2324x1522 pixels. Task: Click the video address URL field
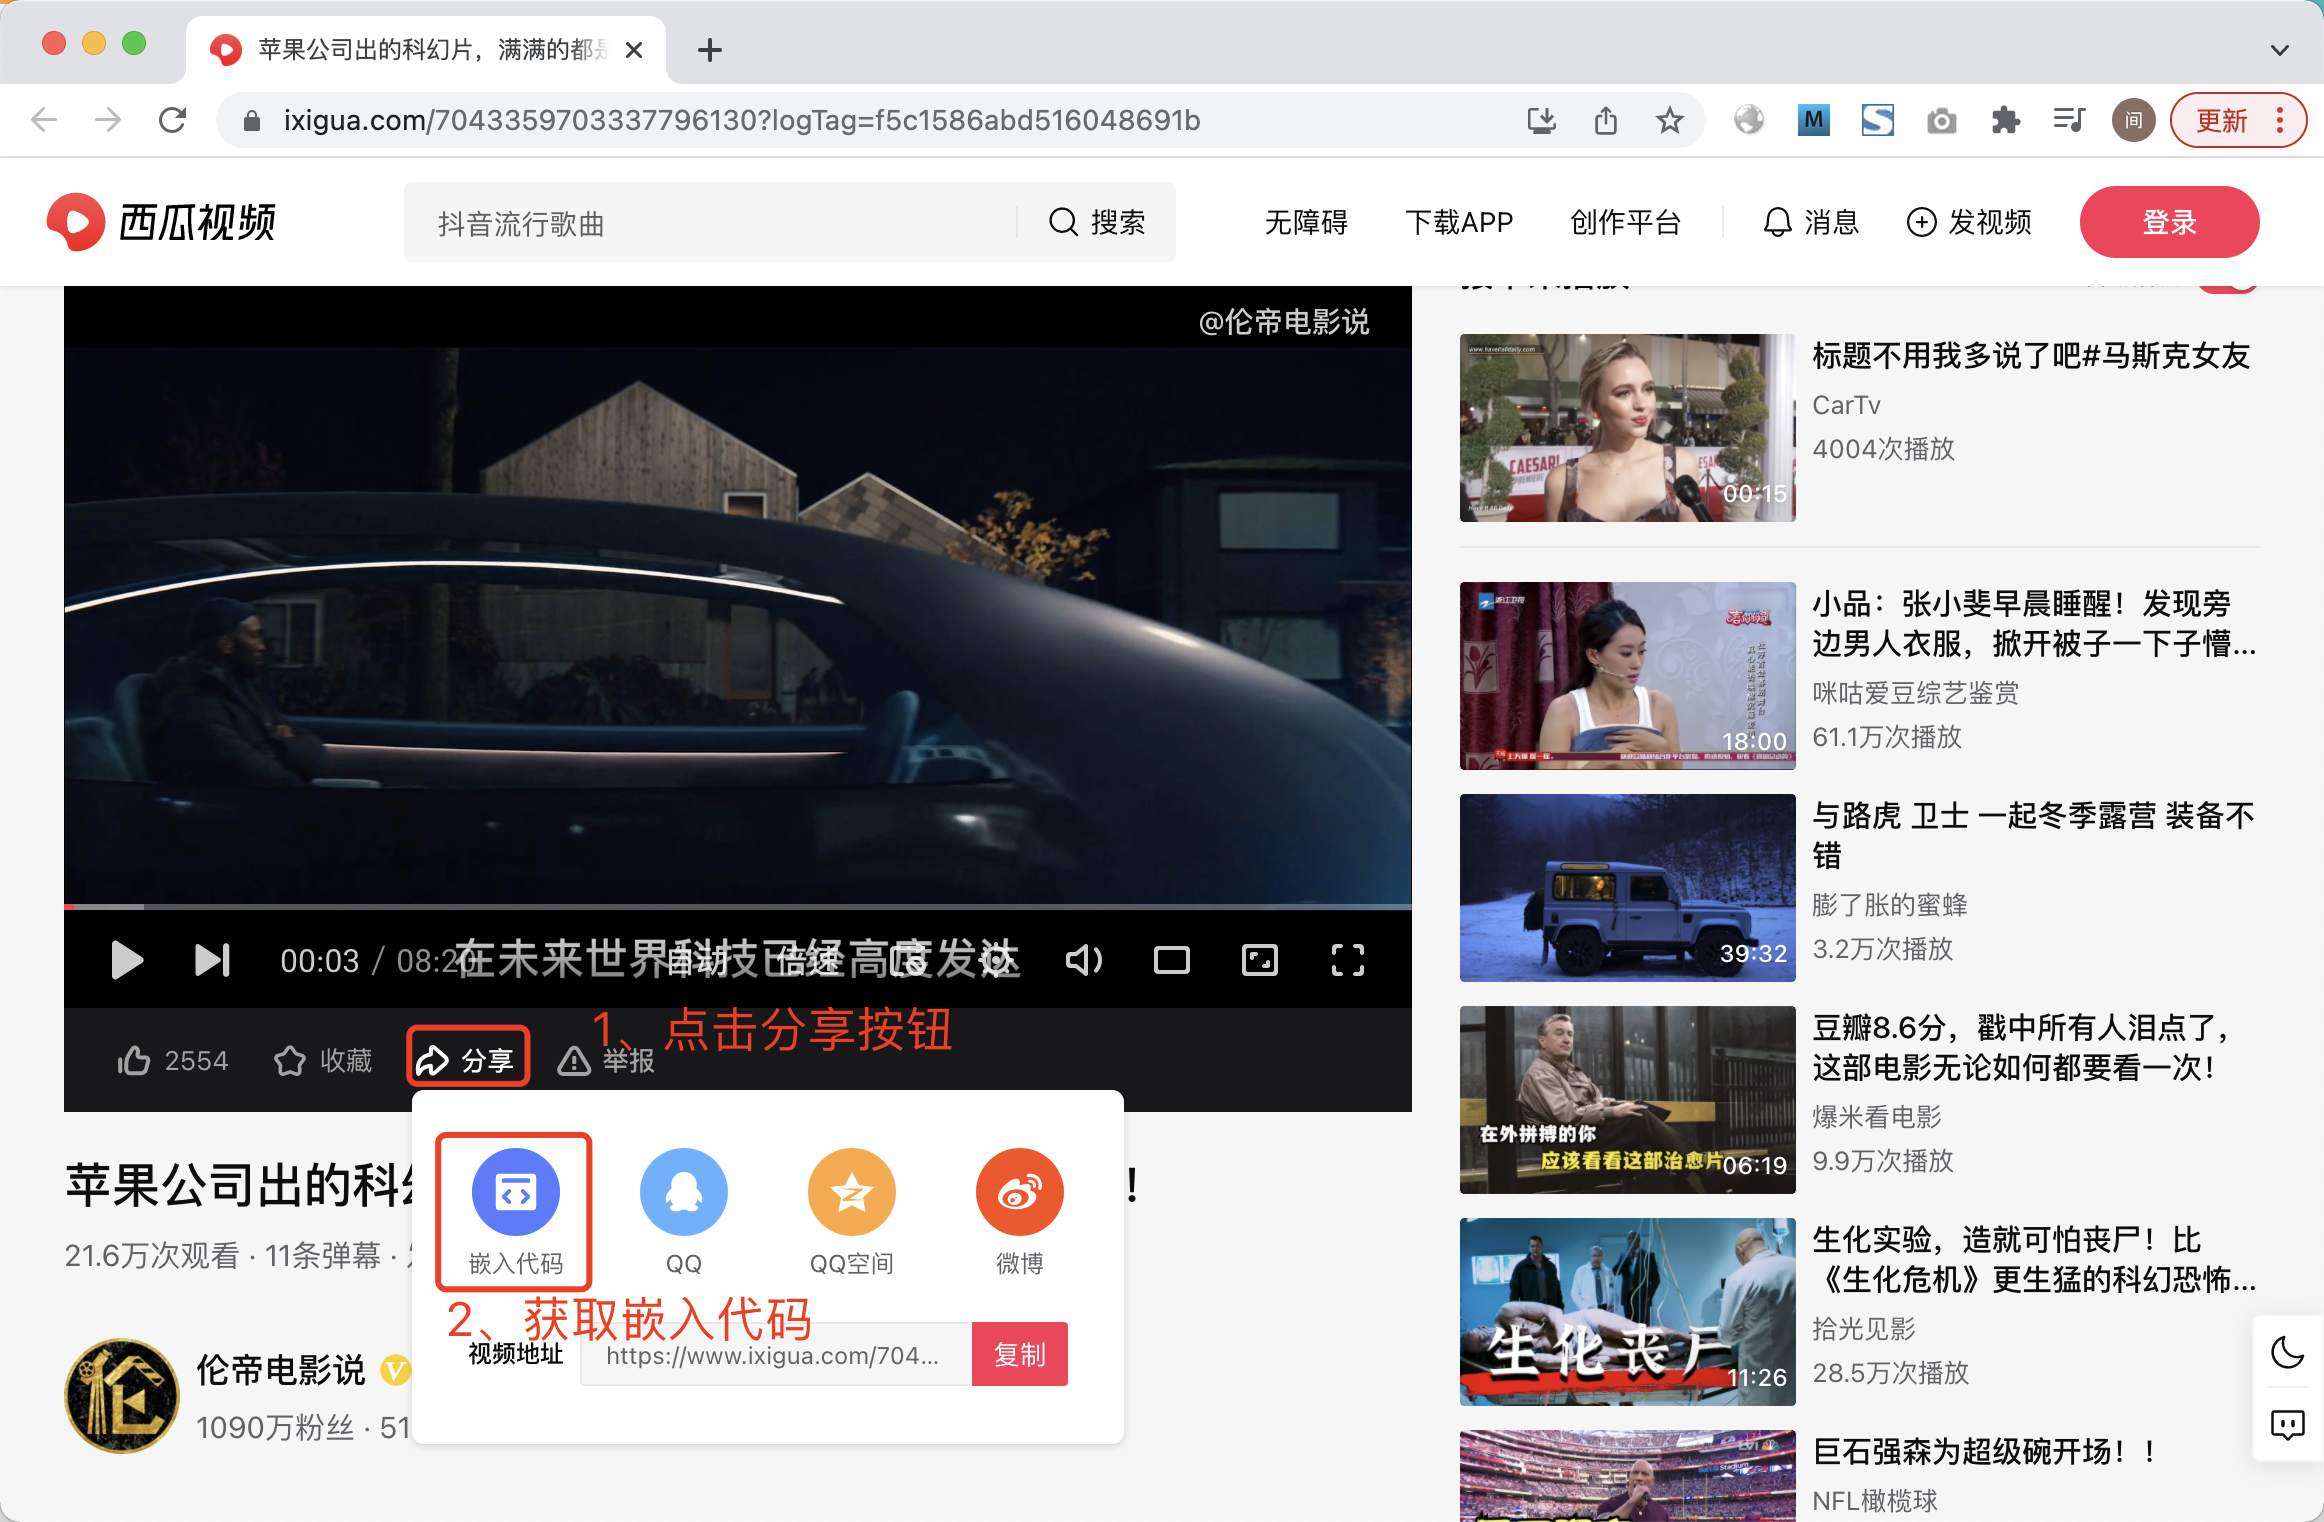776,1354
